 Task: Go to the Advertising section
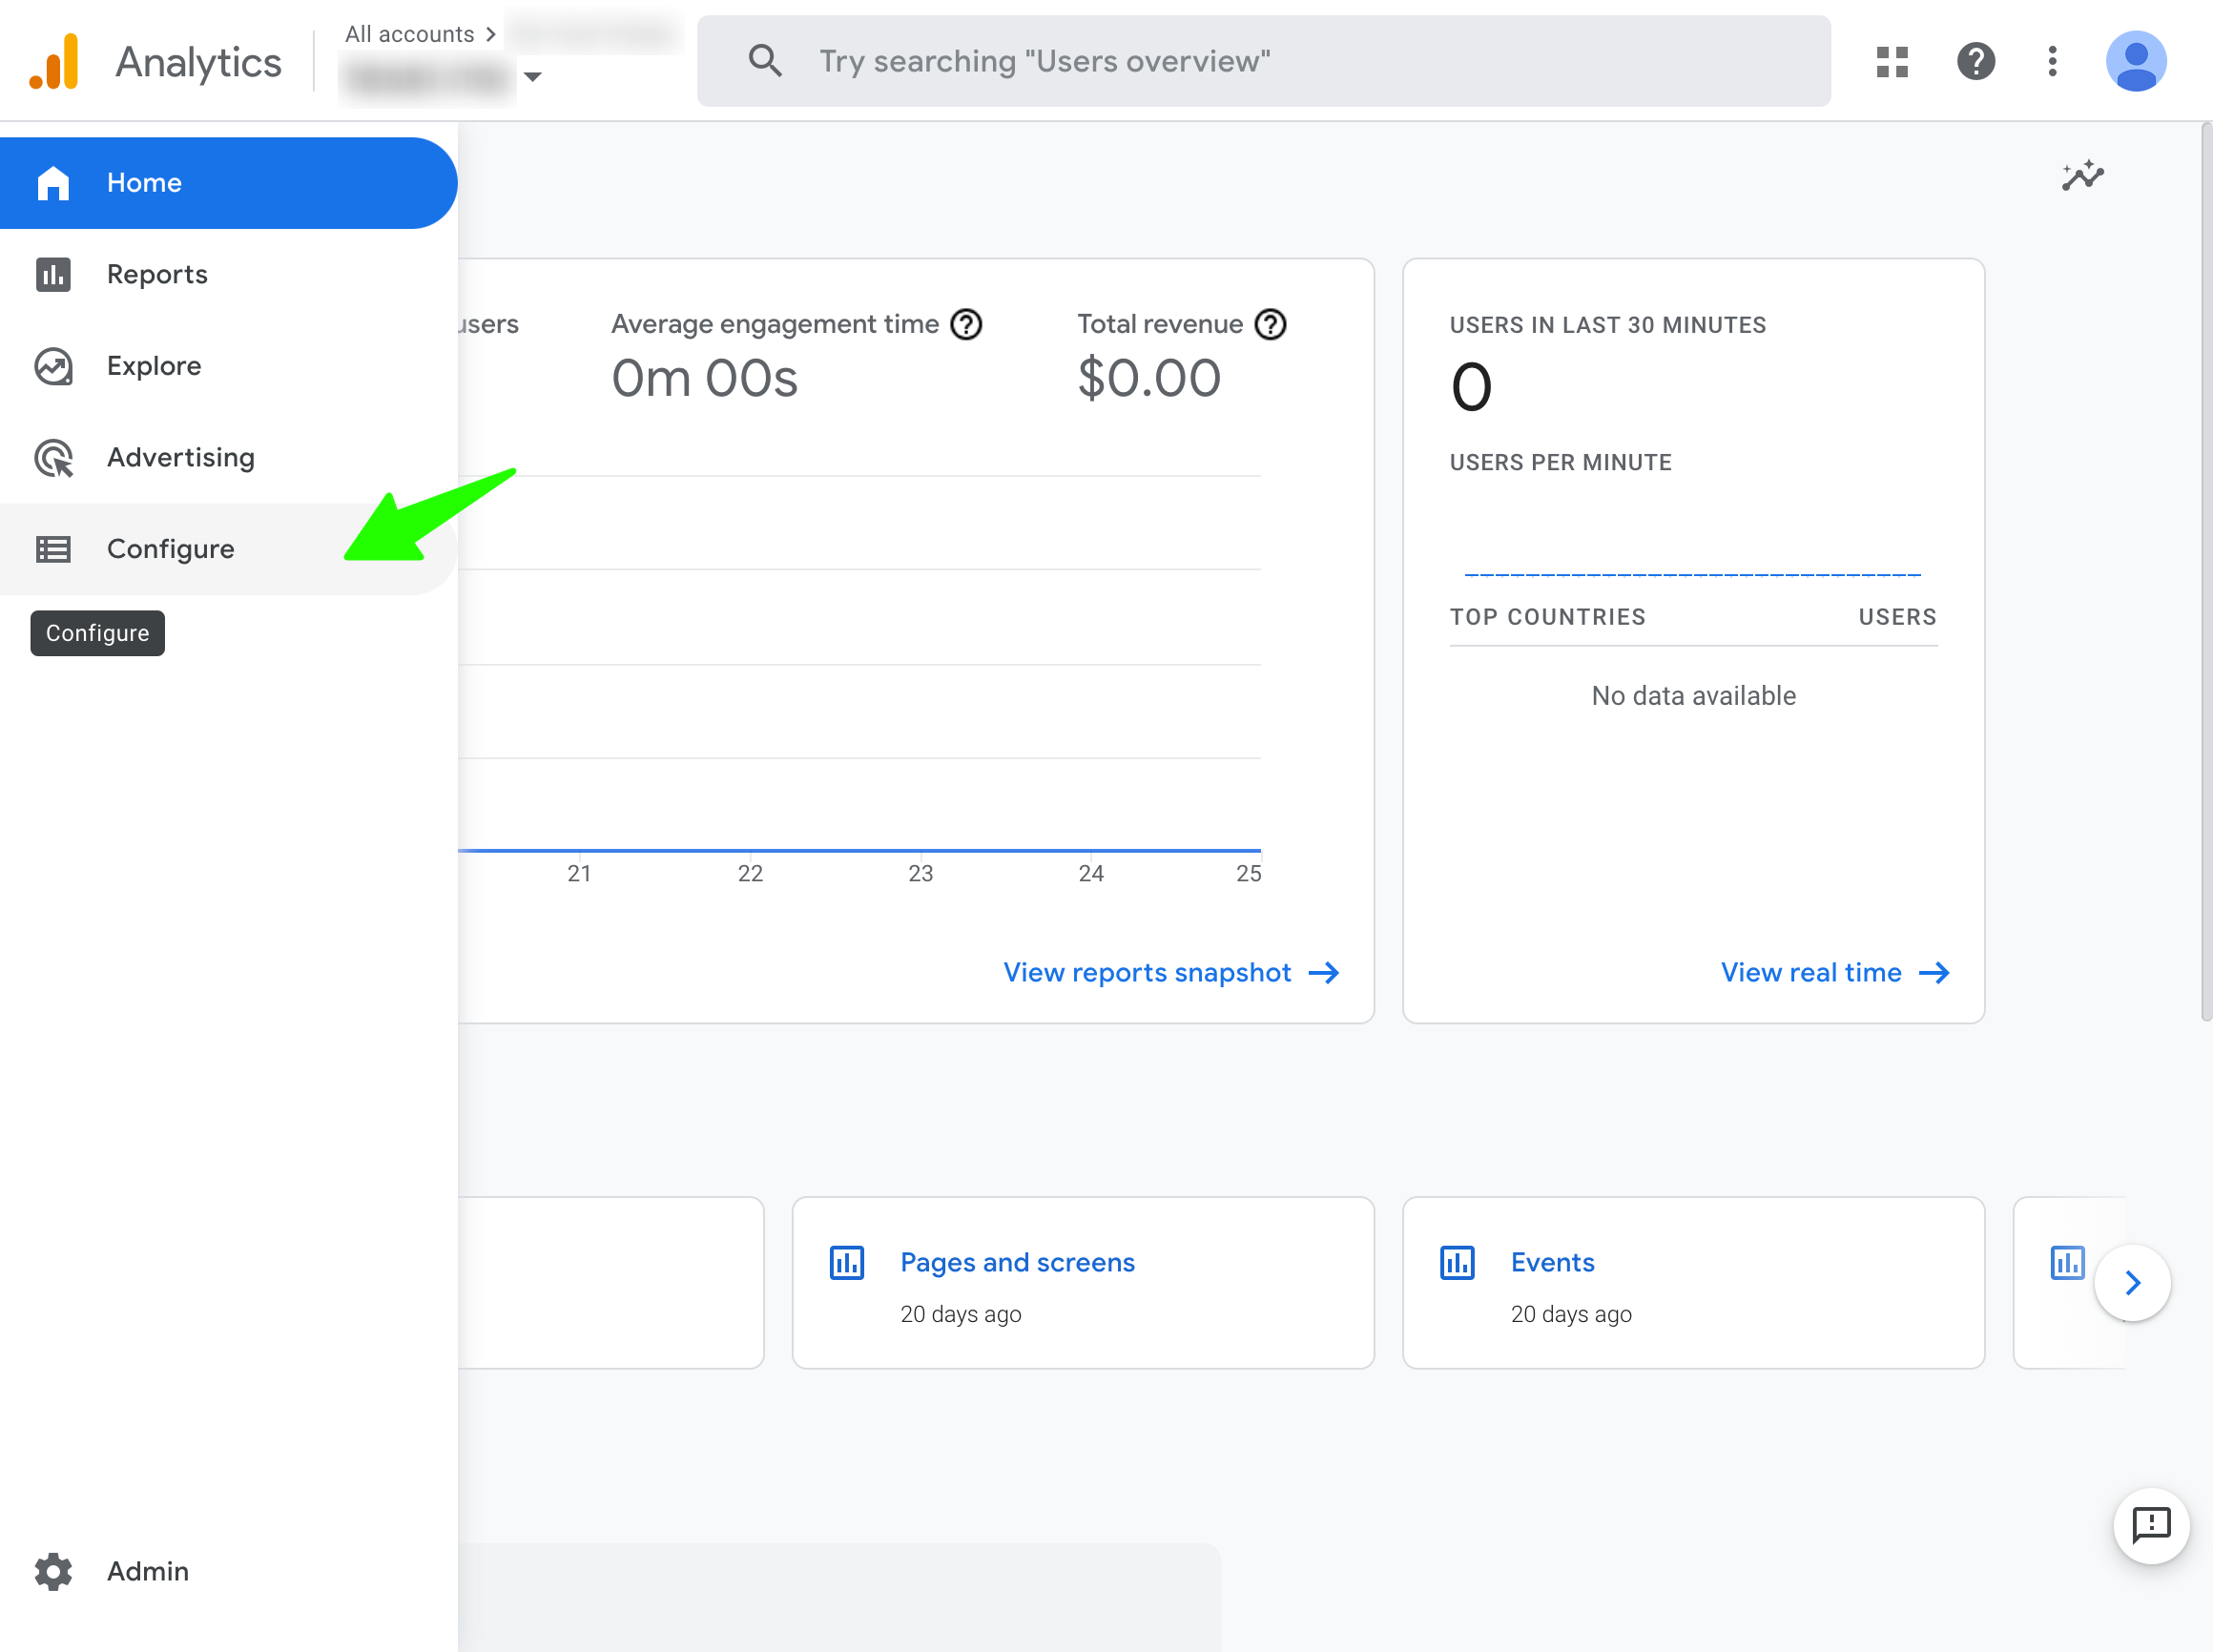click(180, 458)
